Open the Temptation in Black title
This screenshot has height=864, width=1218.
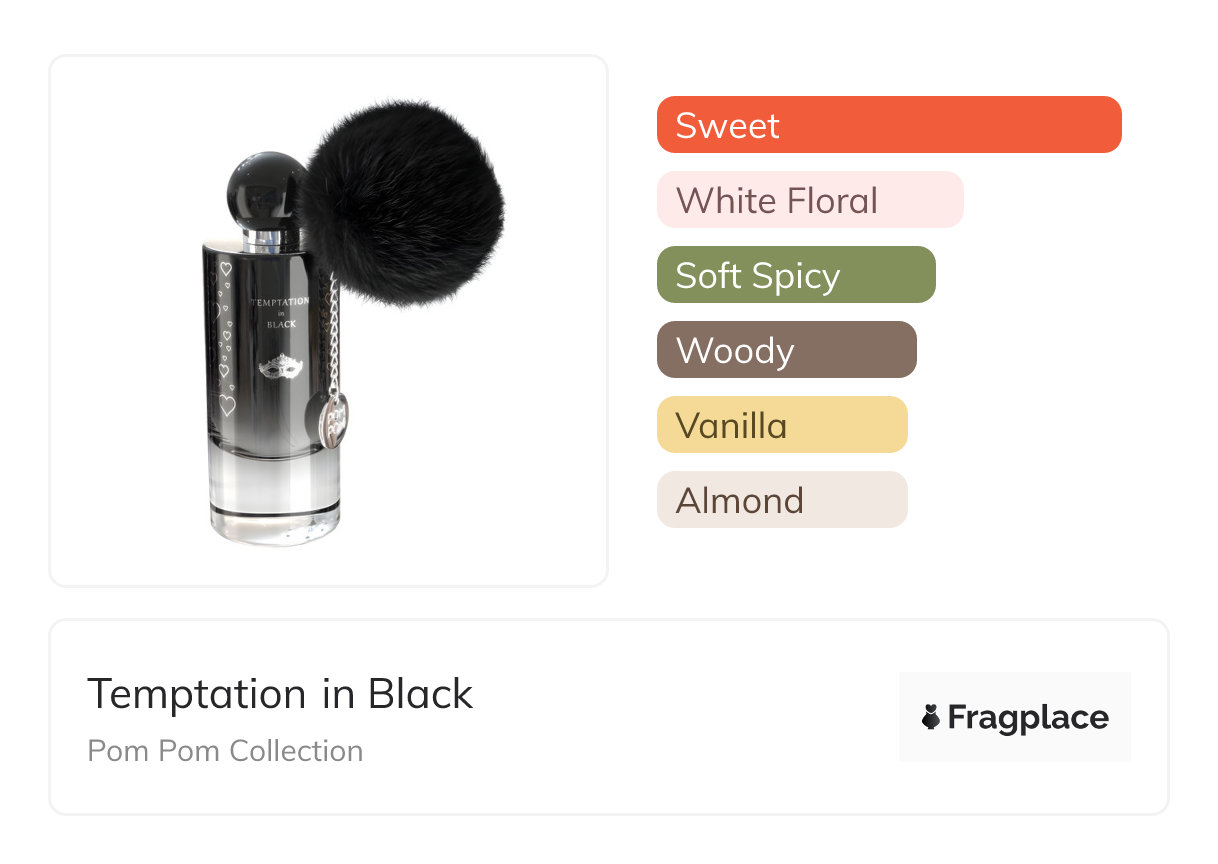[x=280, y=694]
